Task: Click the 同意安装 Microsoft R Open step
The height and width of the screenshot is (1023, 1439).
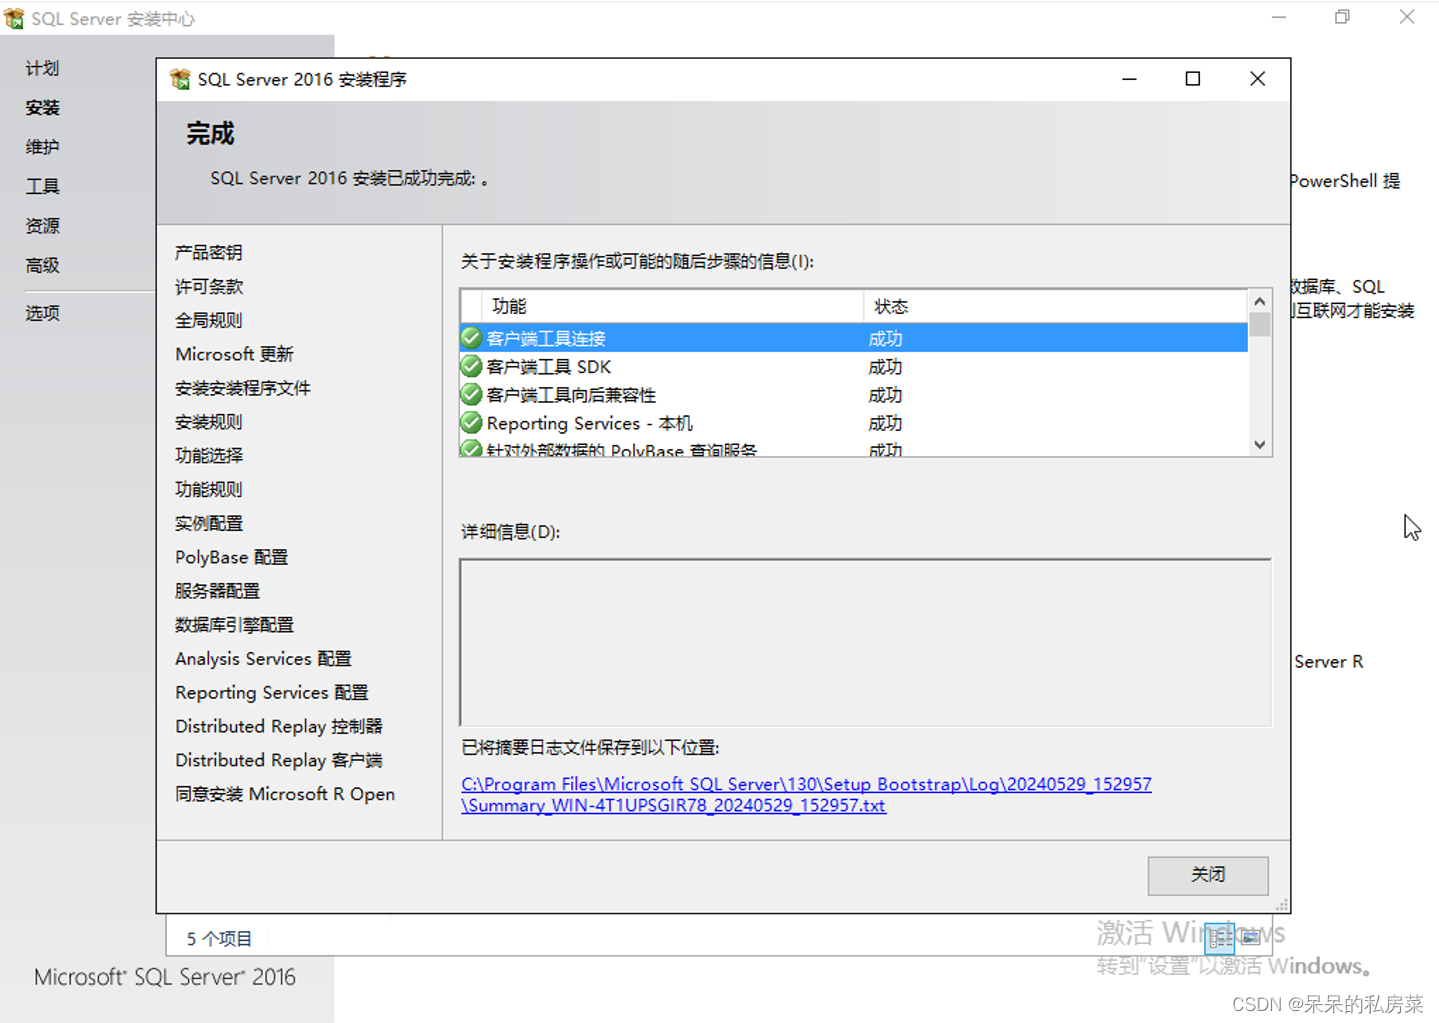Action: 285,794
